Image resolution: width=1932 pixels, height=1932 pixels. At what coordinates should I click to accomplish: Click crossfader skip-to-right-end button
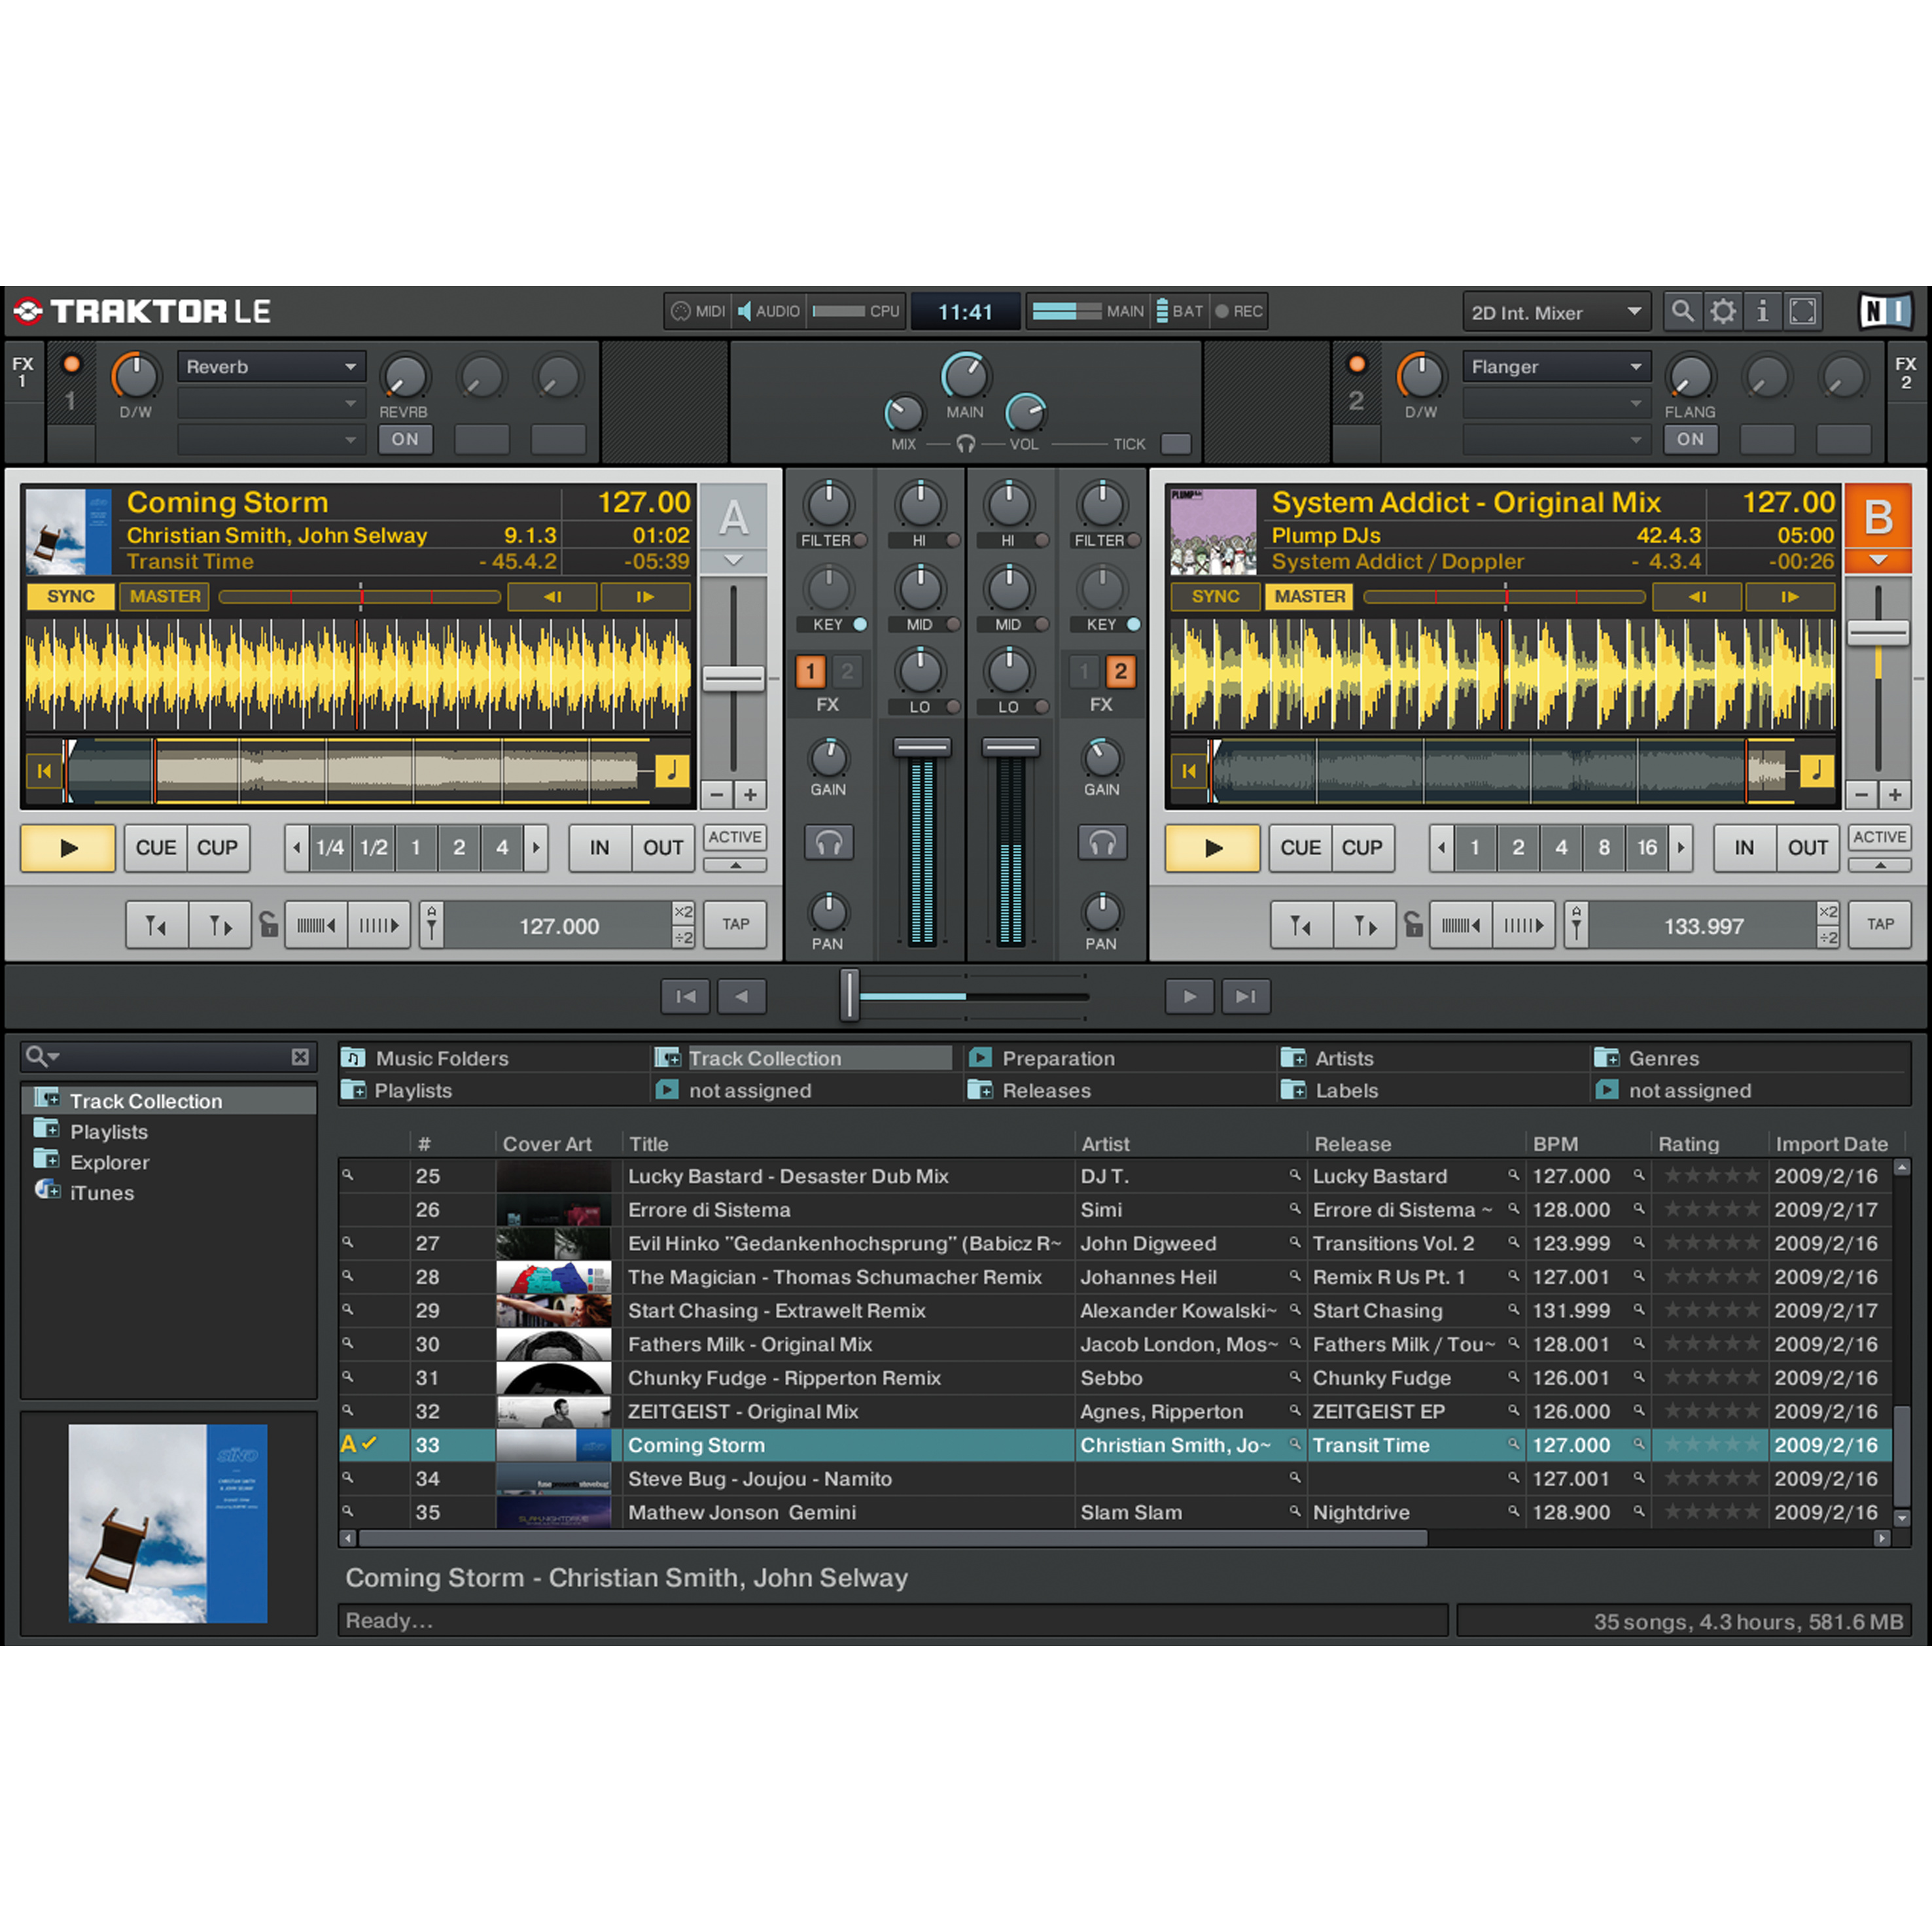(x=1246, y=996)
